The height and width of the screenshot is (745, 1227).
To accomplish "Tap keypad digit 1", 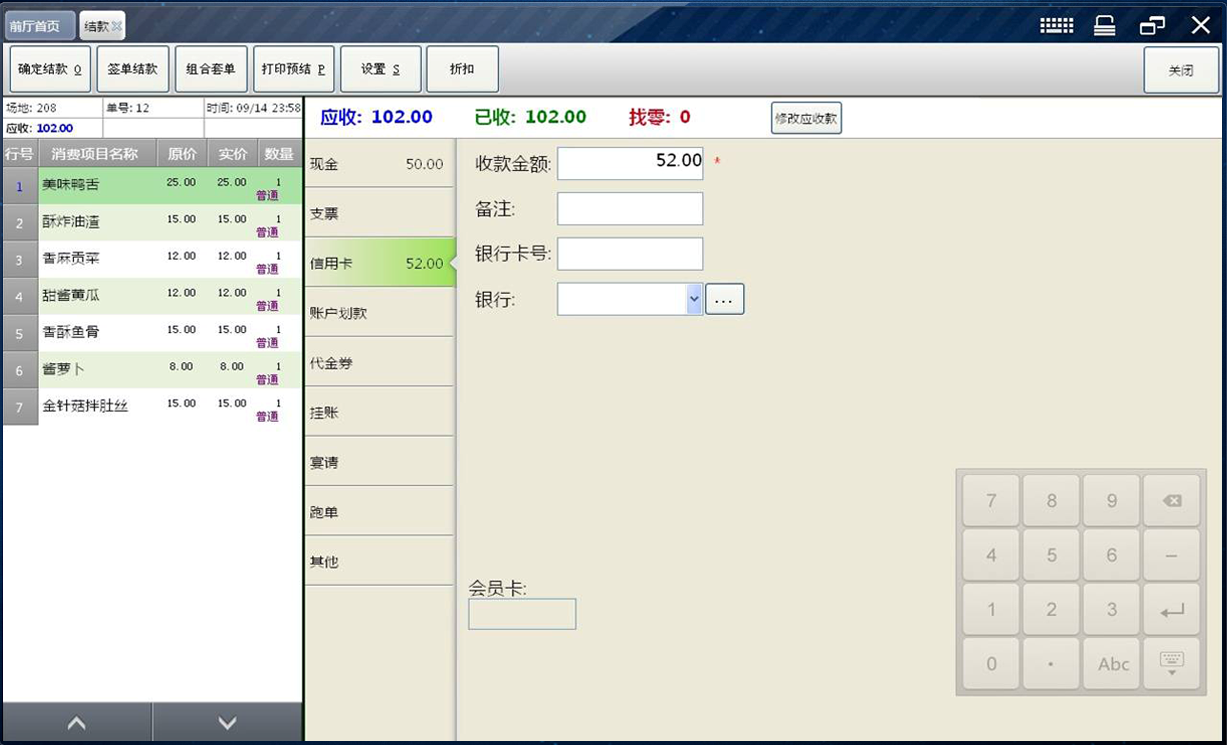I will tap(991, 610).
